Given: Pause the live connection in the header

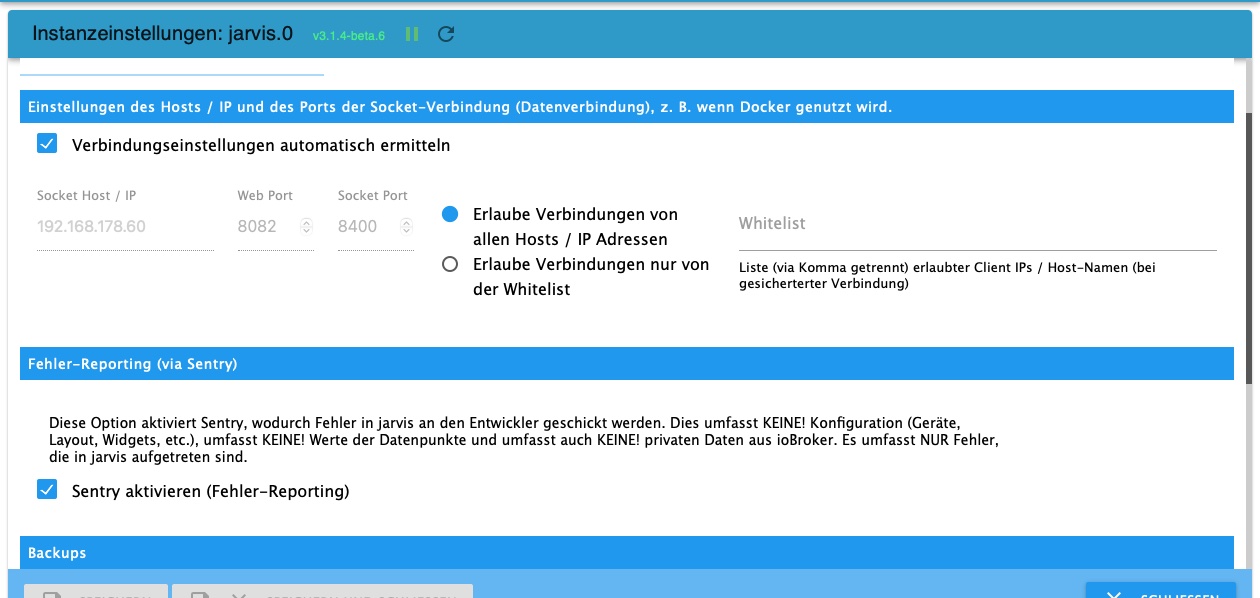Looking at the screenshot, I should coord(411,33).
